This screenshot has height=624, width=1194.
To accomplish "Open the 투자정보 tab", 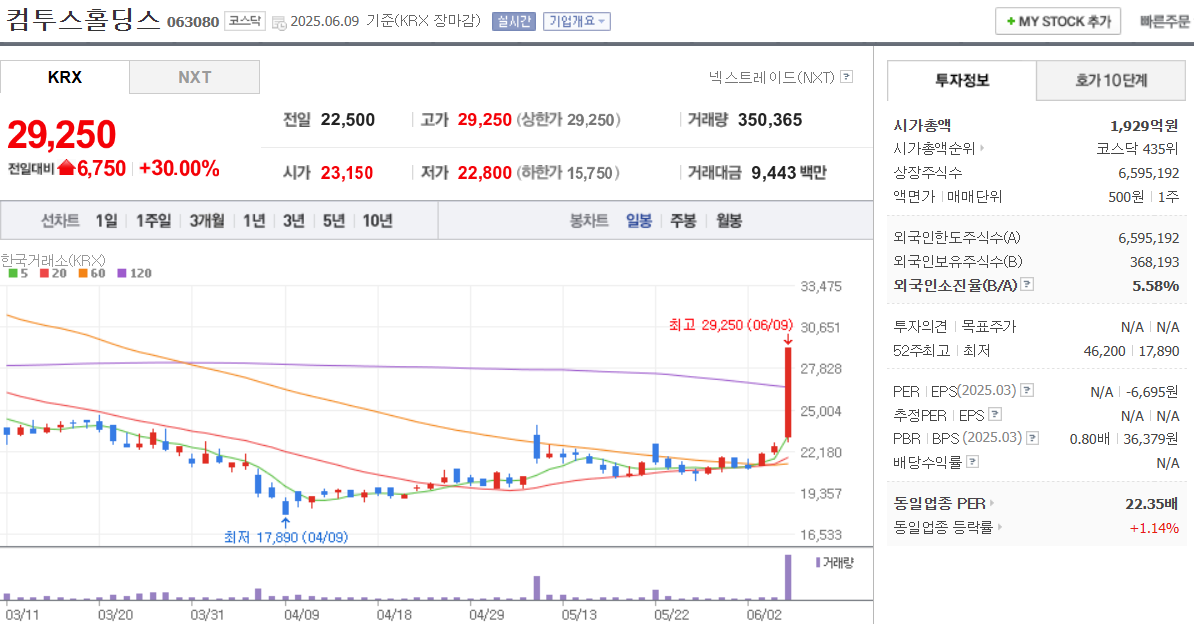I will [x=962, y=80].
